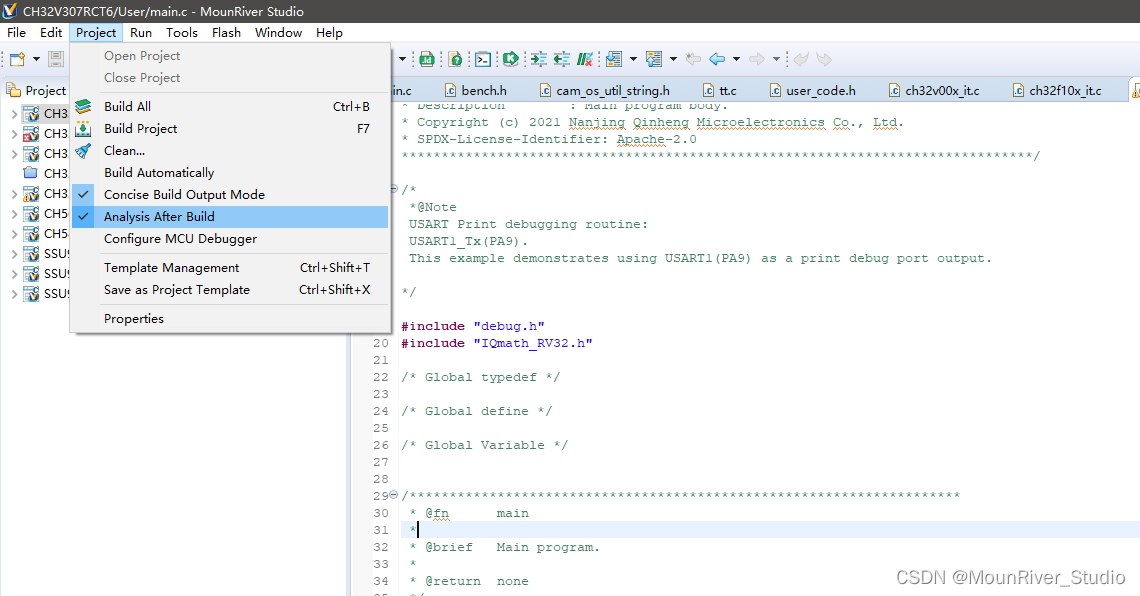This screenshot has width=1140, height=596.
Task: Switch to the tt.c tab
Action: [720, 90]
